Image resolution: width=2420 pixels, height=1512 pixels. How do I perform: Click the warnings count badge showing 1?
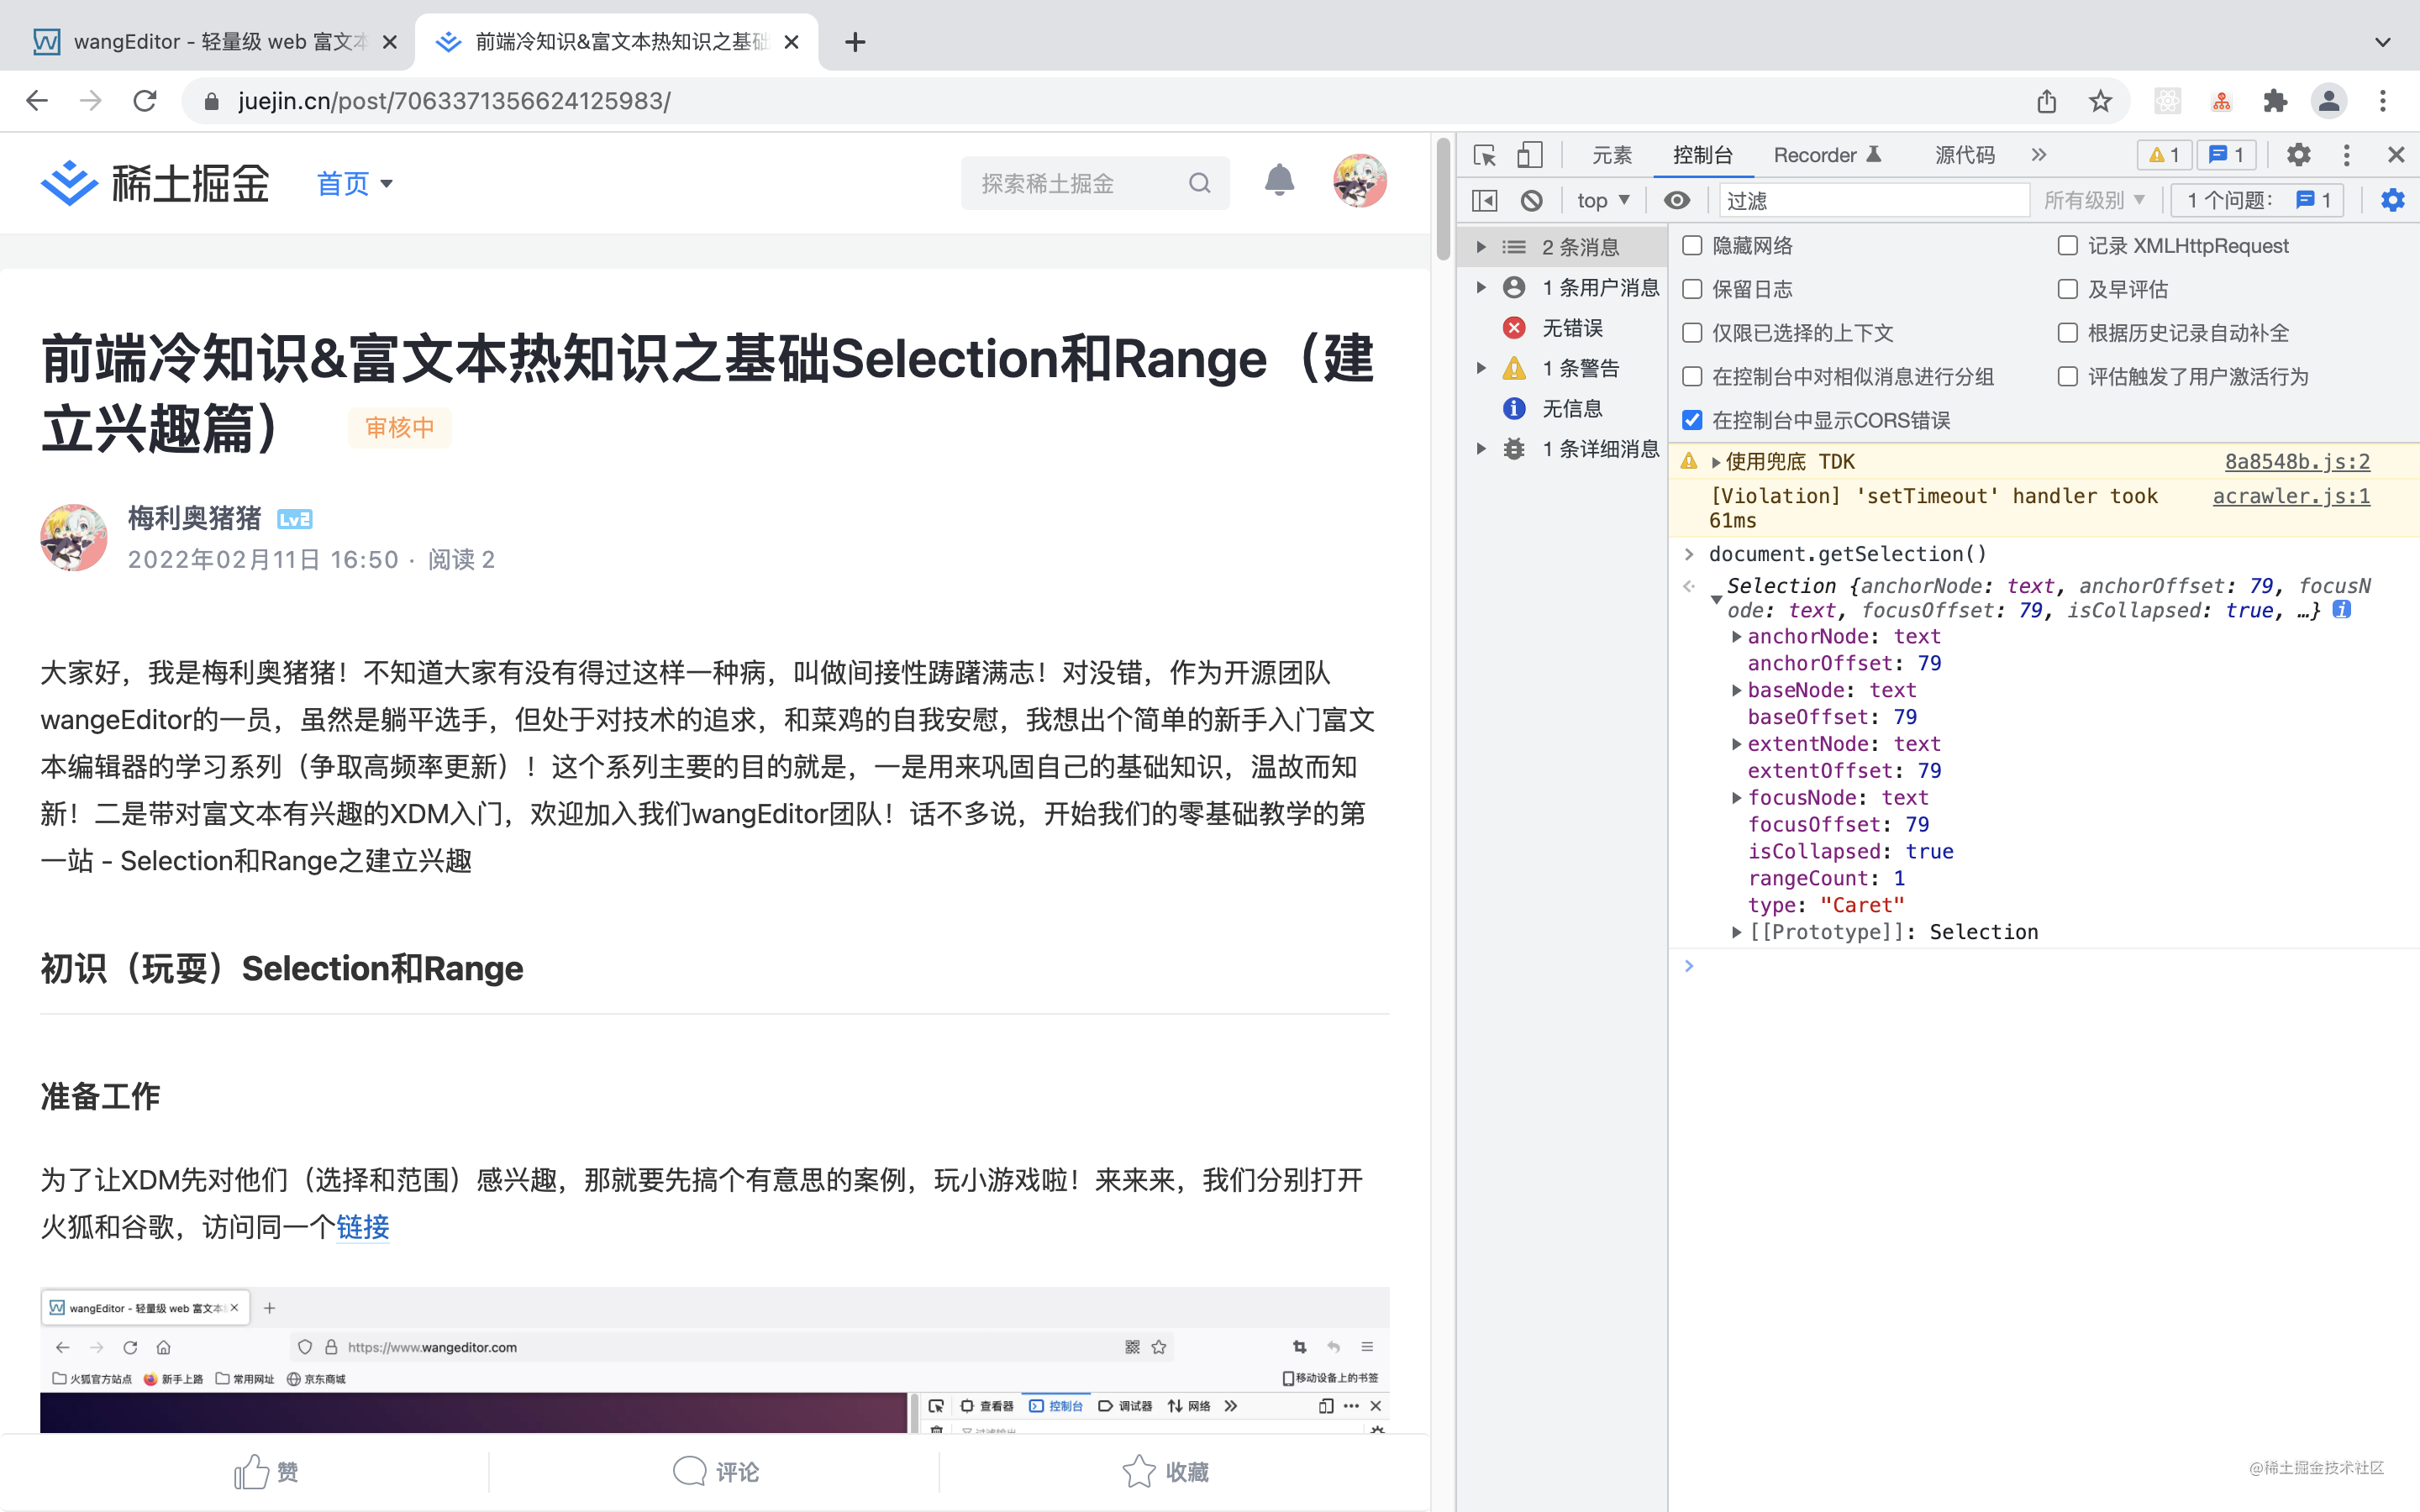click(2164, 155)
